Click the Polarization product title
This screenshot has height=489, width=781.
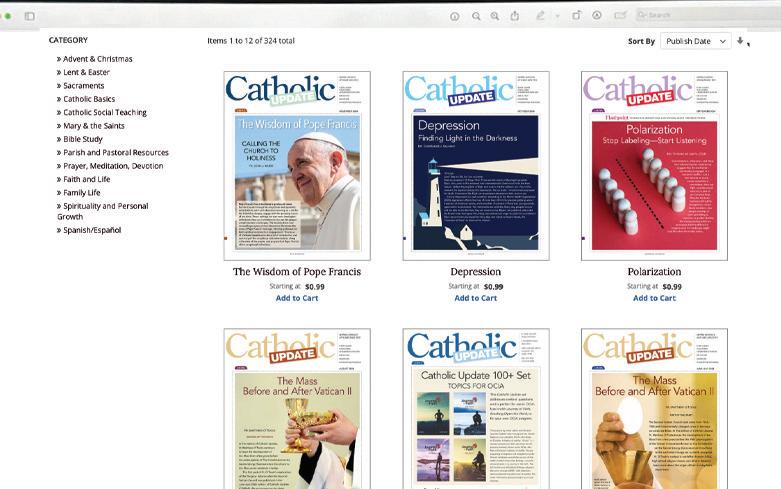[654, 272]
